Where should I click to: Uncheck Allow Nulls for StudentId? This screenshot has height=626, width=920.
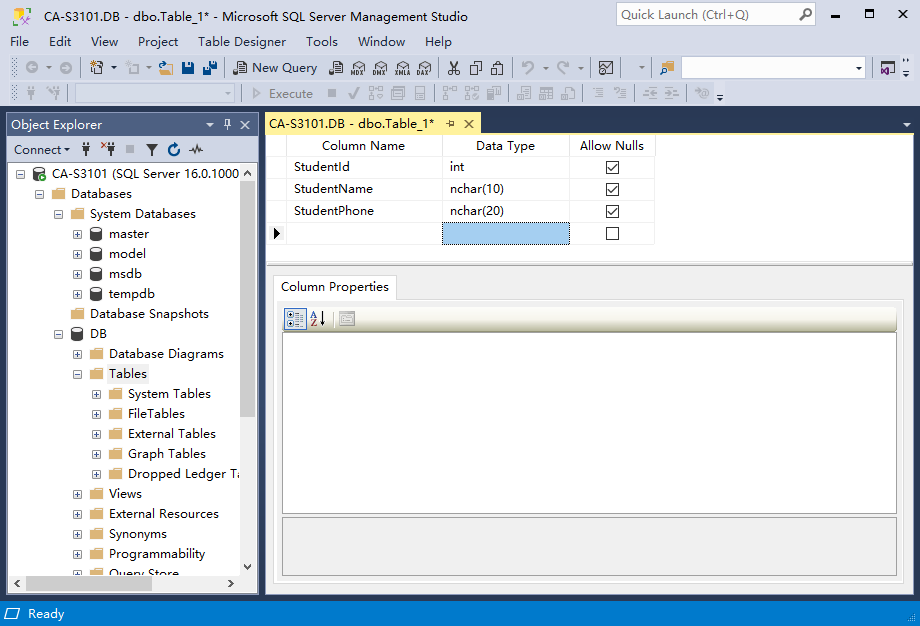[x=612, y=167]
